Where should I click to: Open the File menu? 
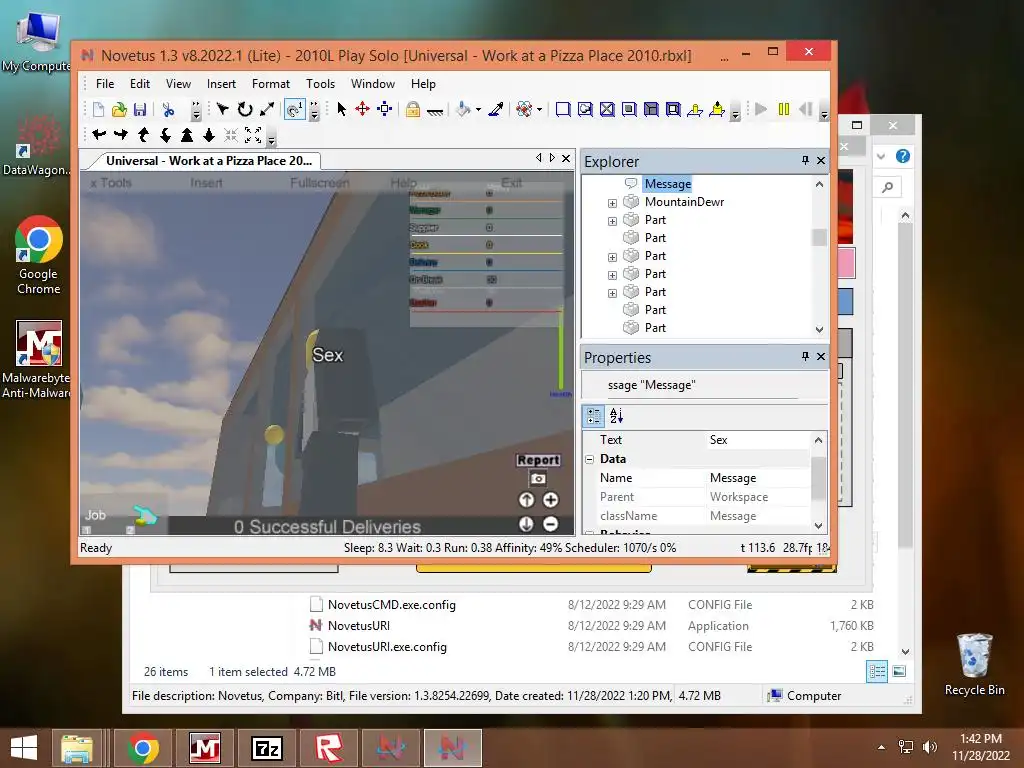pyautogui.click(x=104, y=84)
